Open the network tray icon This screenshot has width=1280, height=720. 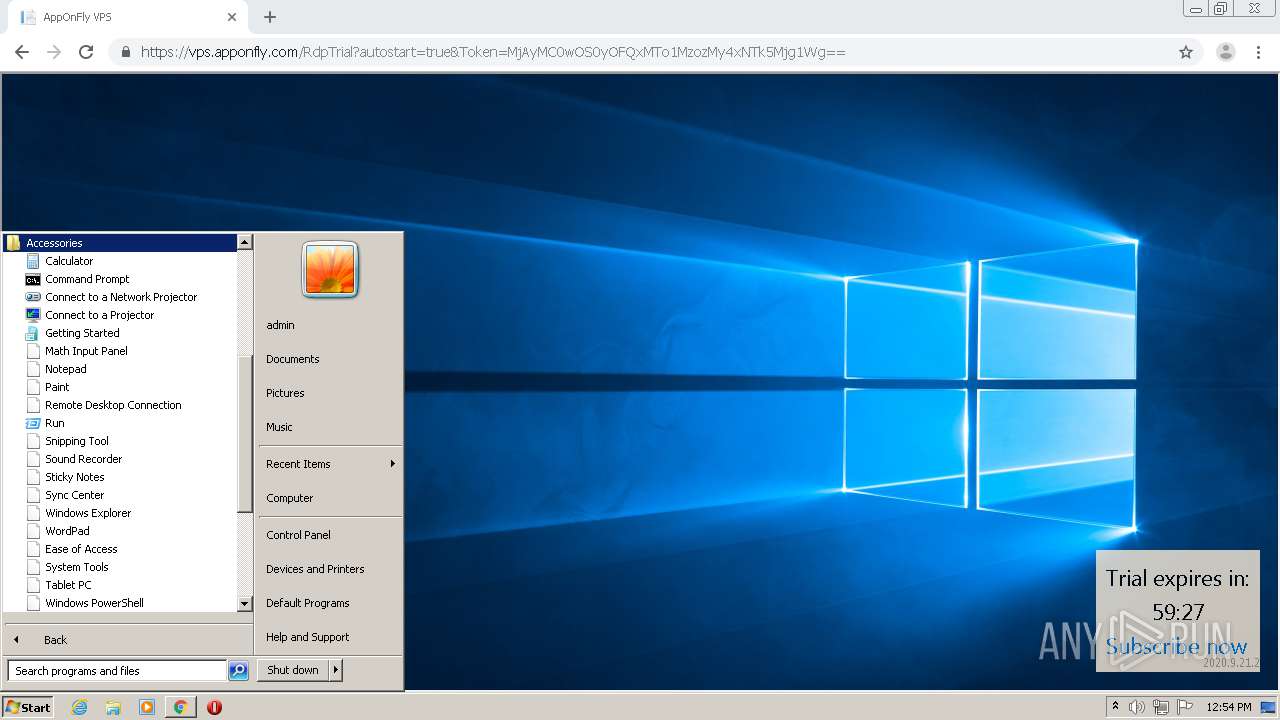pos(1160,707)
